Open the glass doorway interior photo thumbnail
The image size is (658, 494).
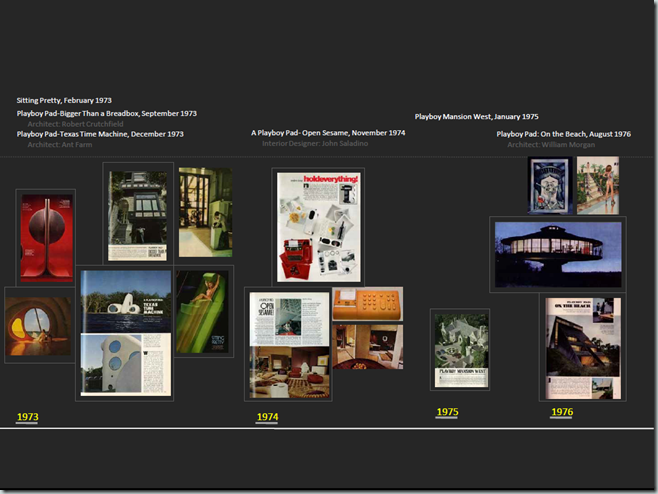(205, 212)
